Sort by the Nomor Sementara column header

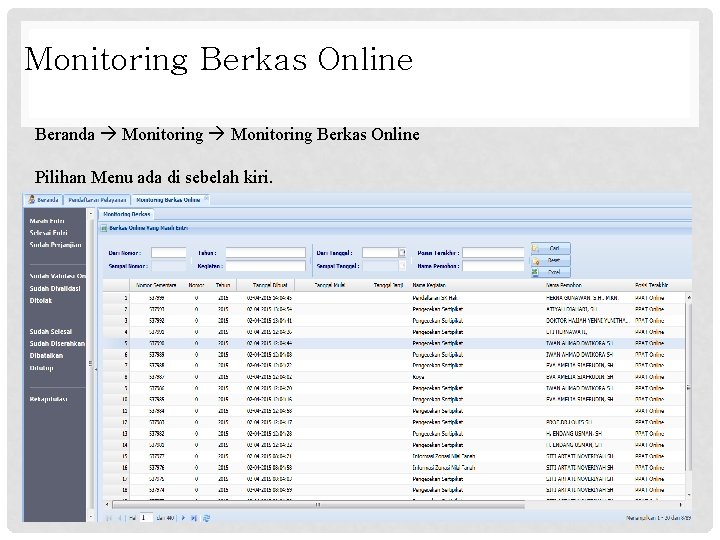coord(156,285)
